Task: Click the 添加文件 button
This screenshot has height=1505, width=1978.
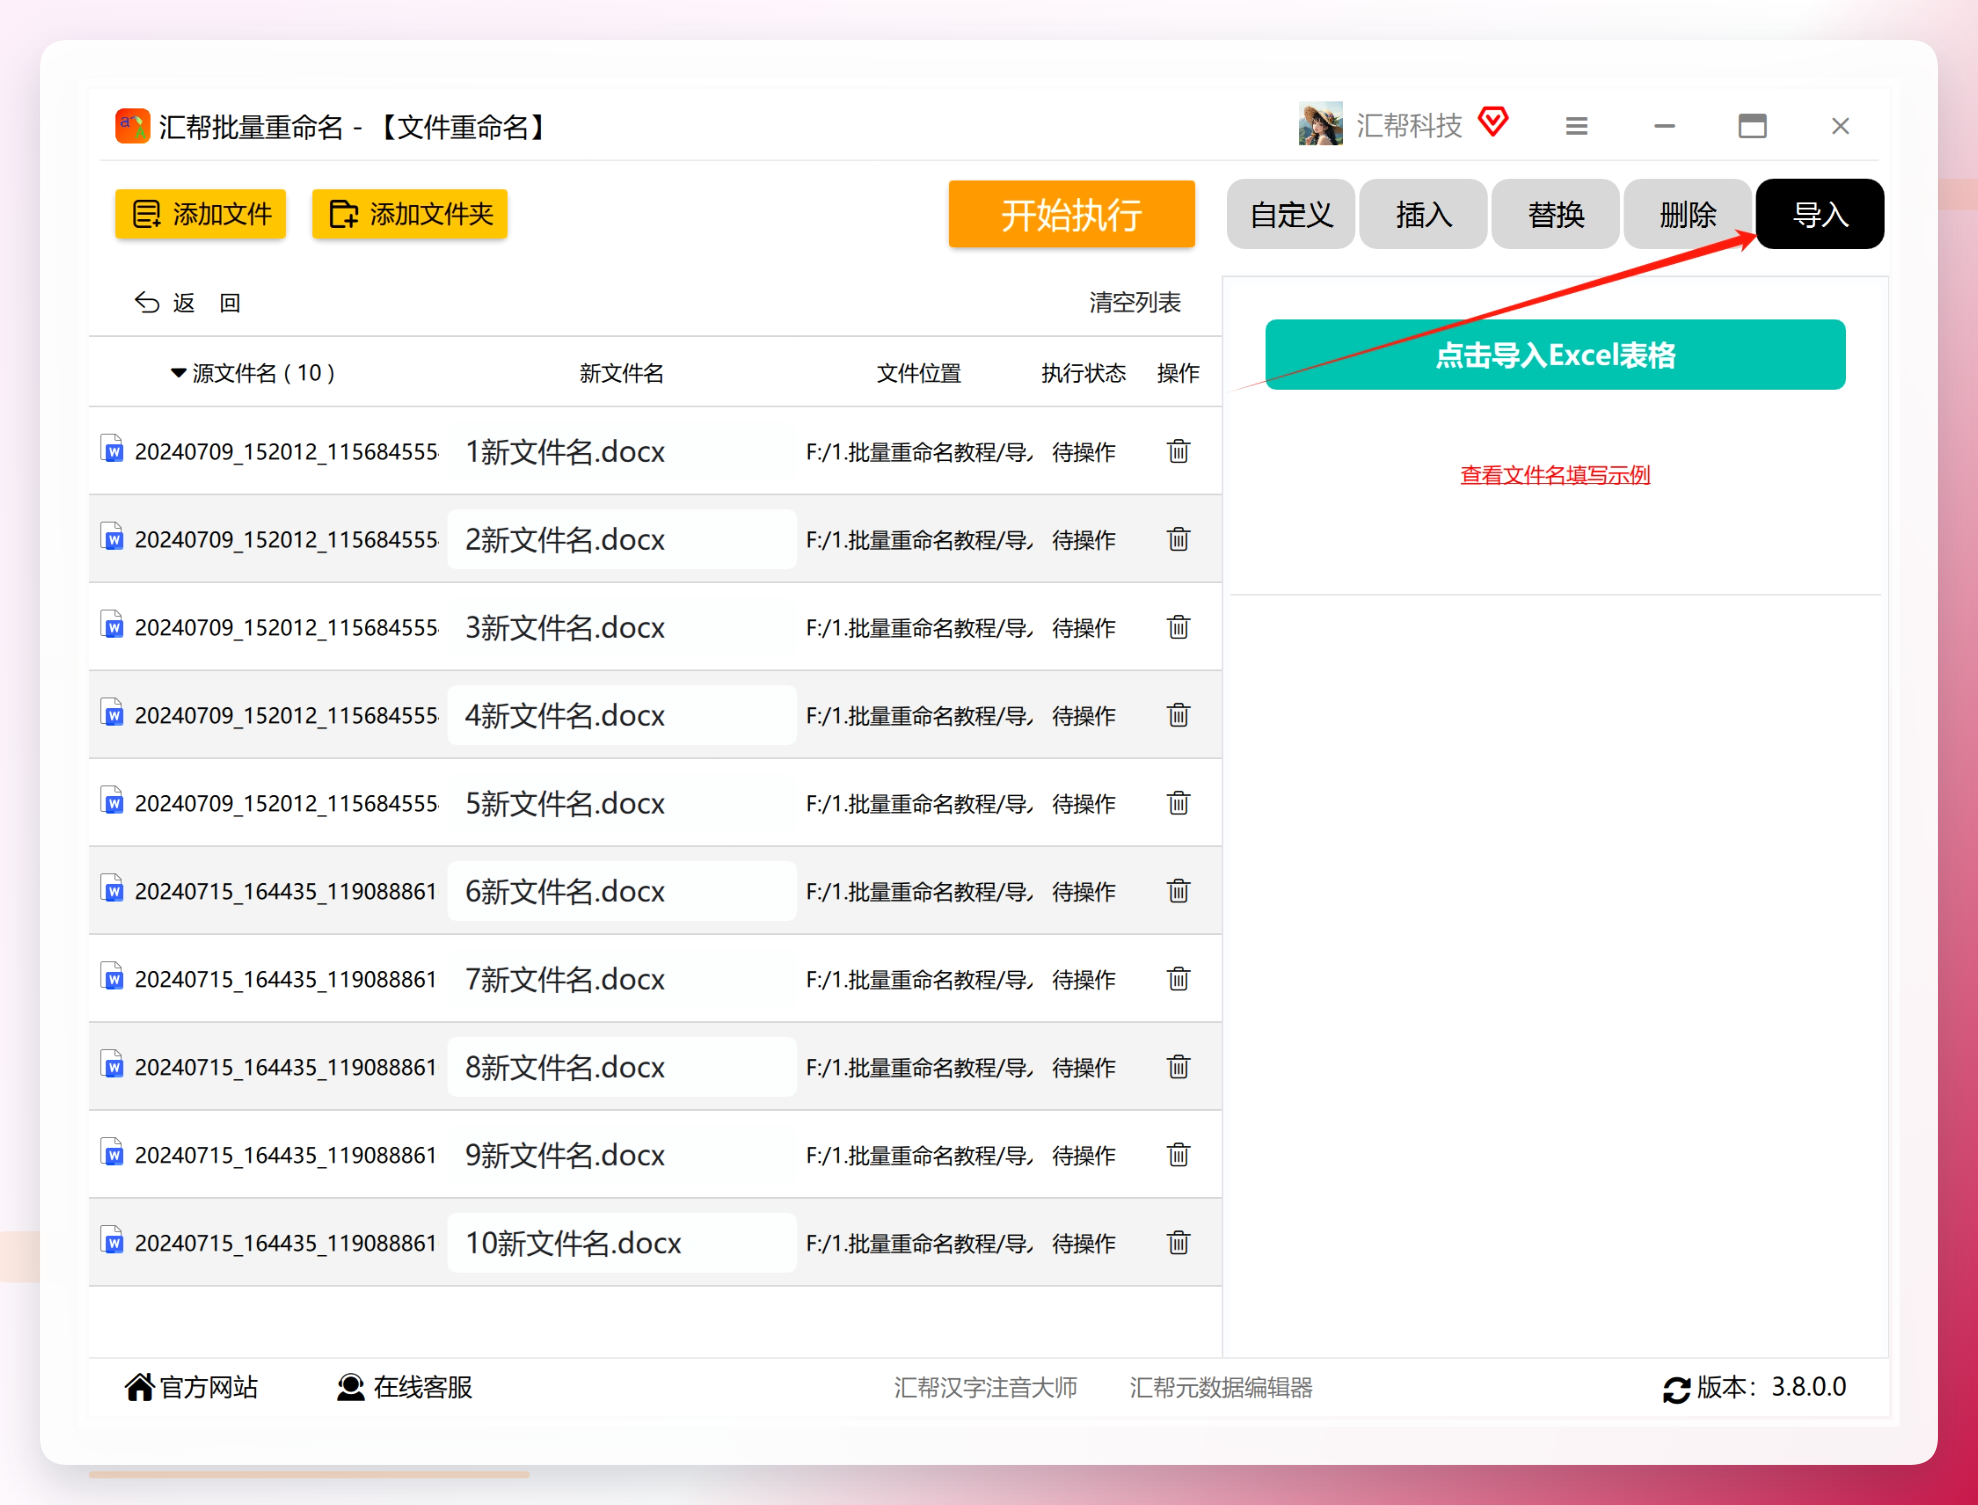Action: [x=201, y=214]
